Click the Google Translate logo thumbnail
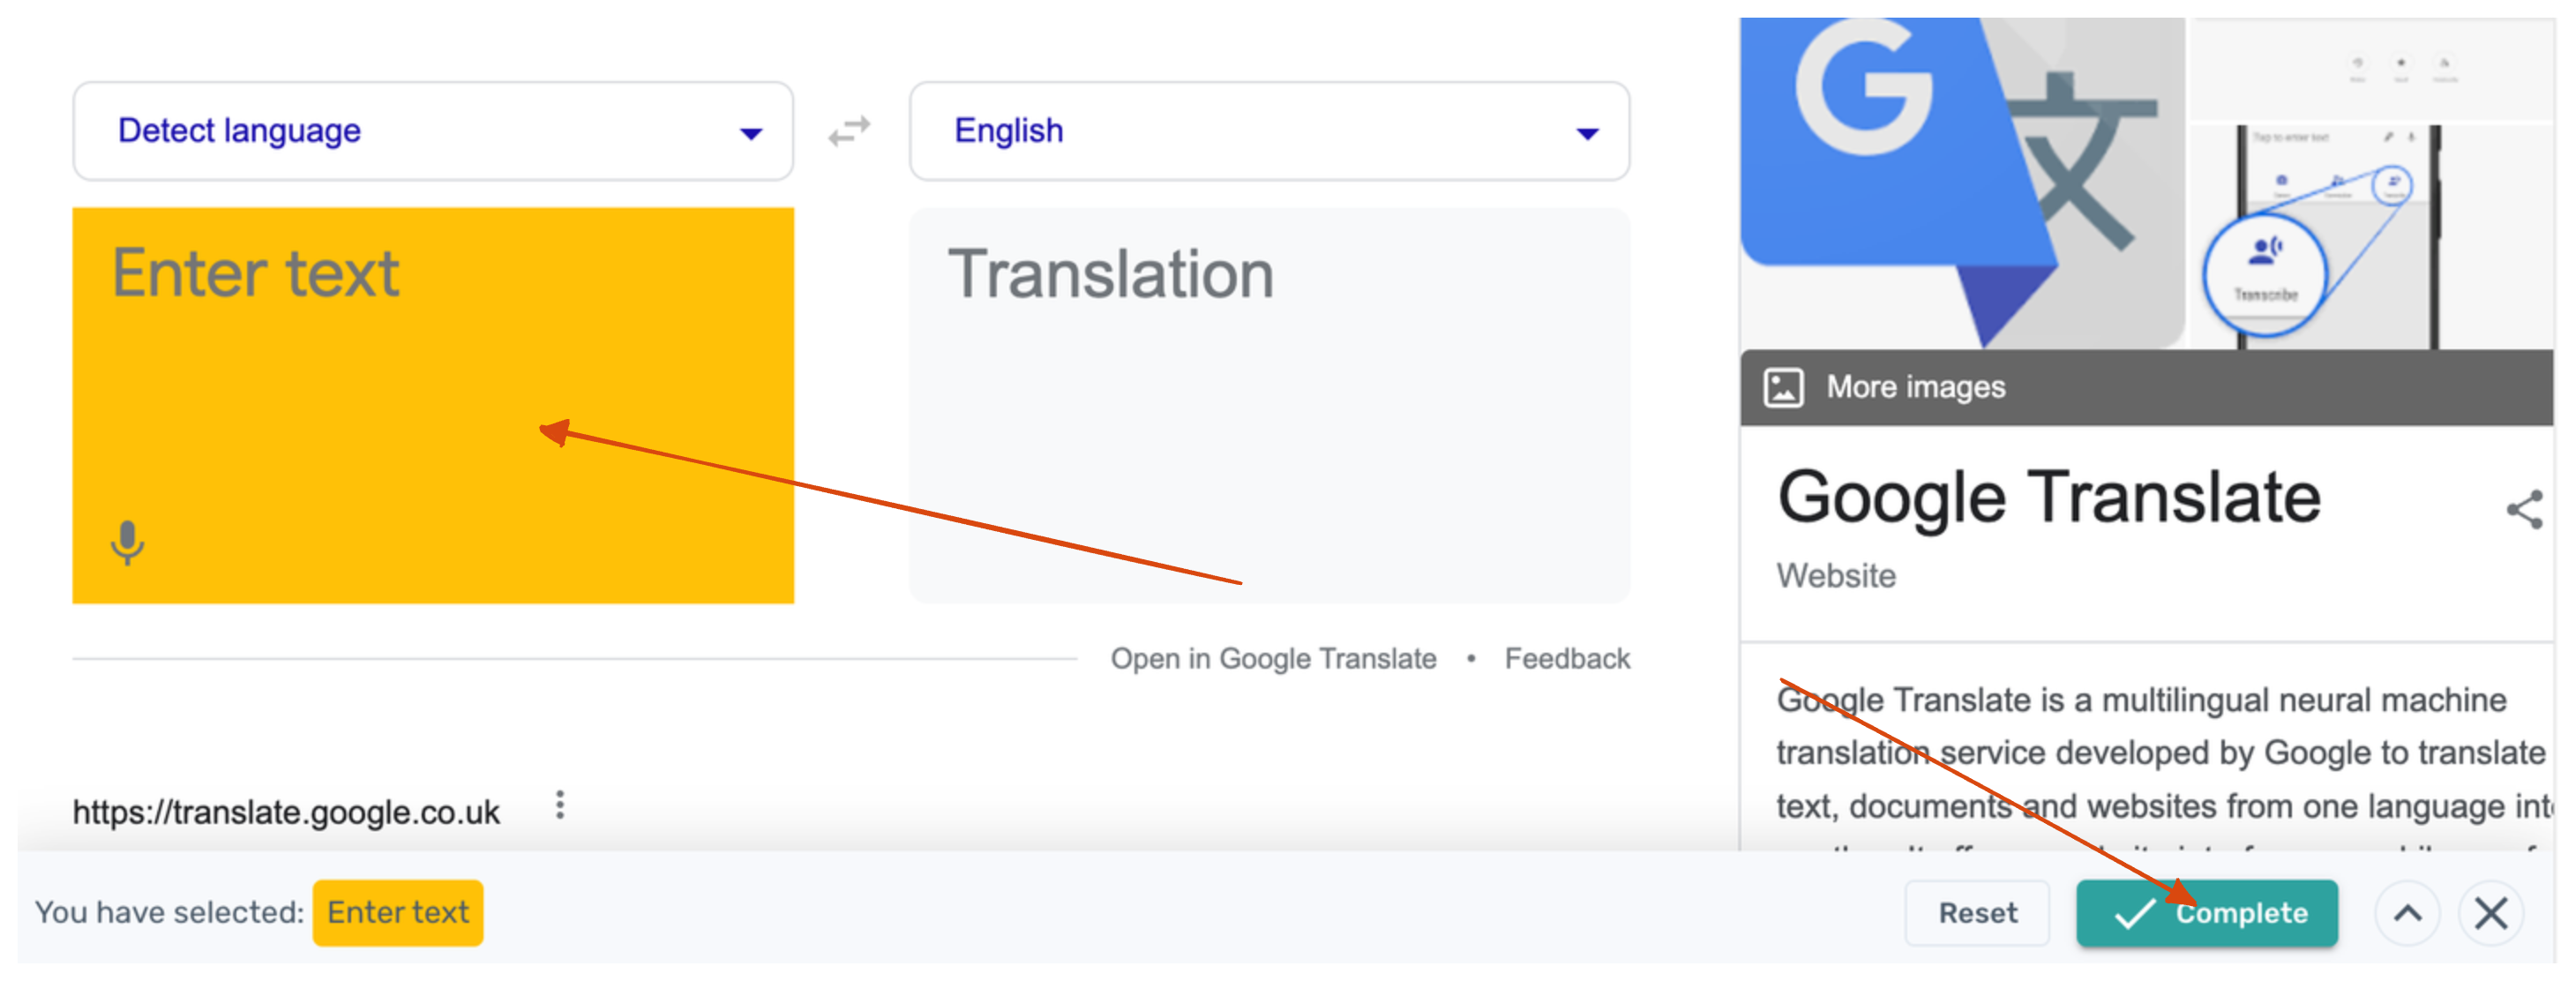 [1962, 183]
